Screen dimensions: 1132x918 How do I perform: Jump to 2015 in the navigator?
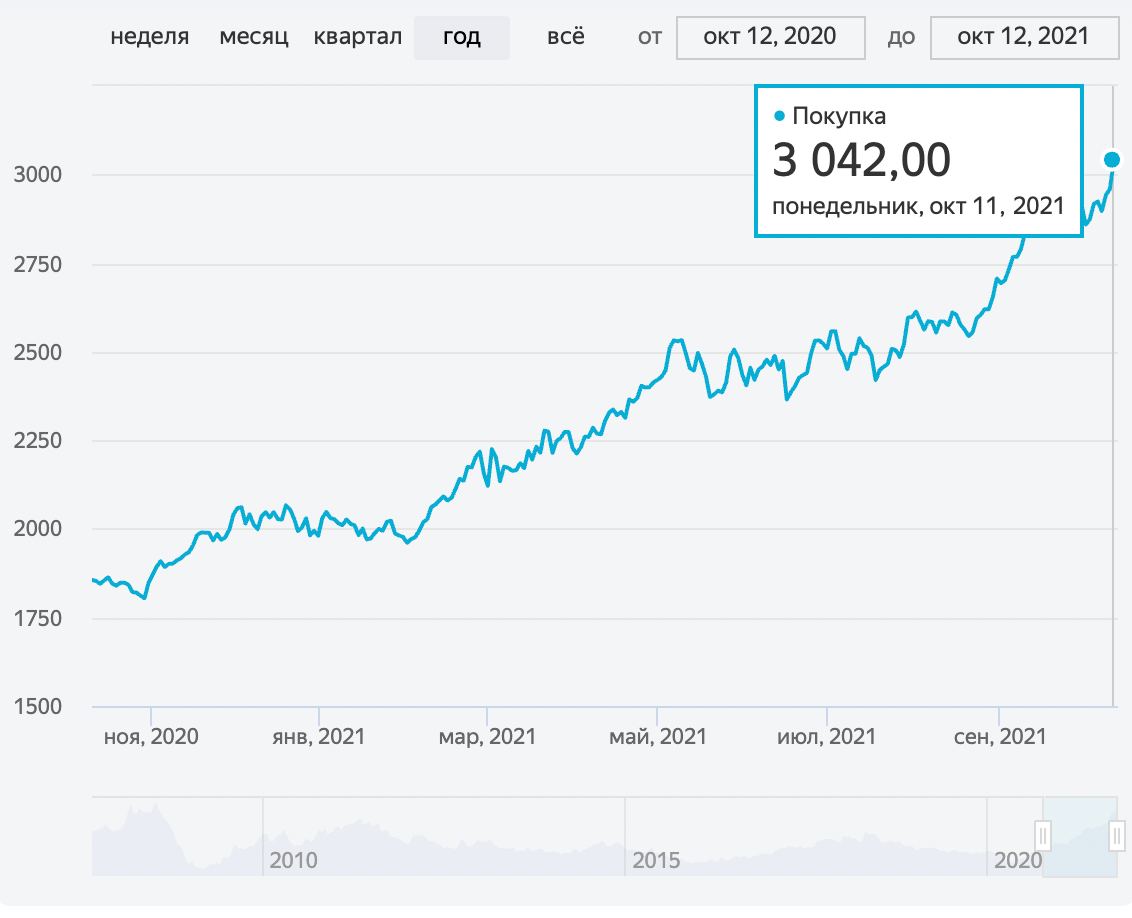coord(656,860)
